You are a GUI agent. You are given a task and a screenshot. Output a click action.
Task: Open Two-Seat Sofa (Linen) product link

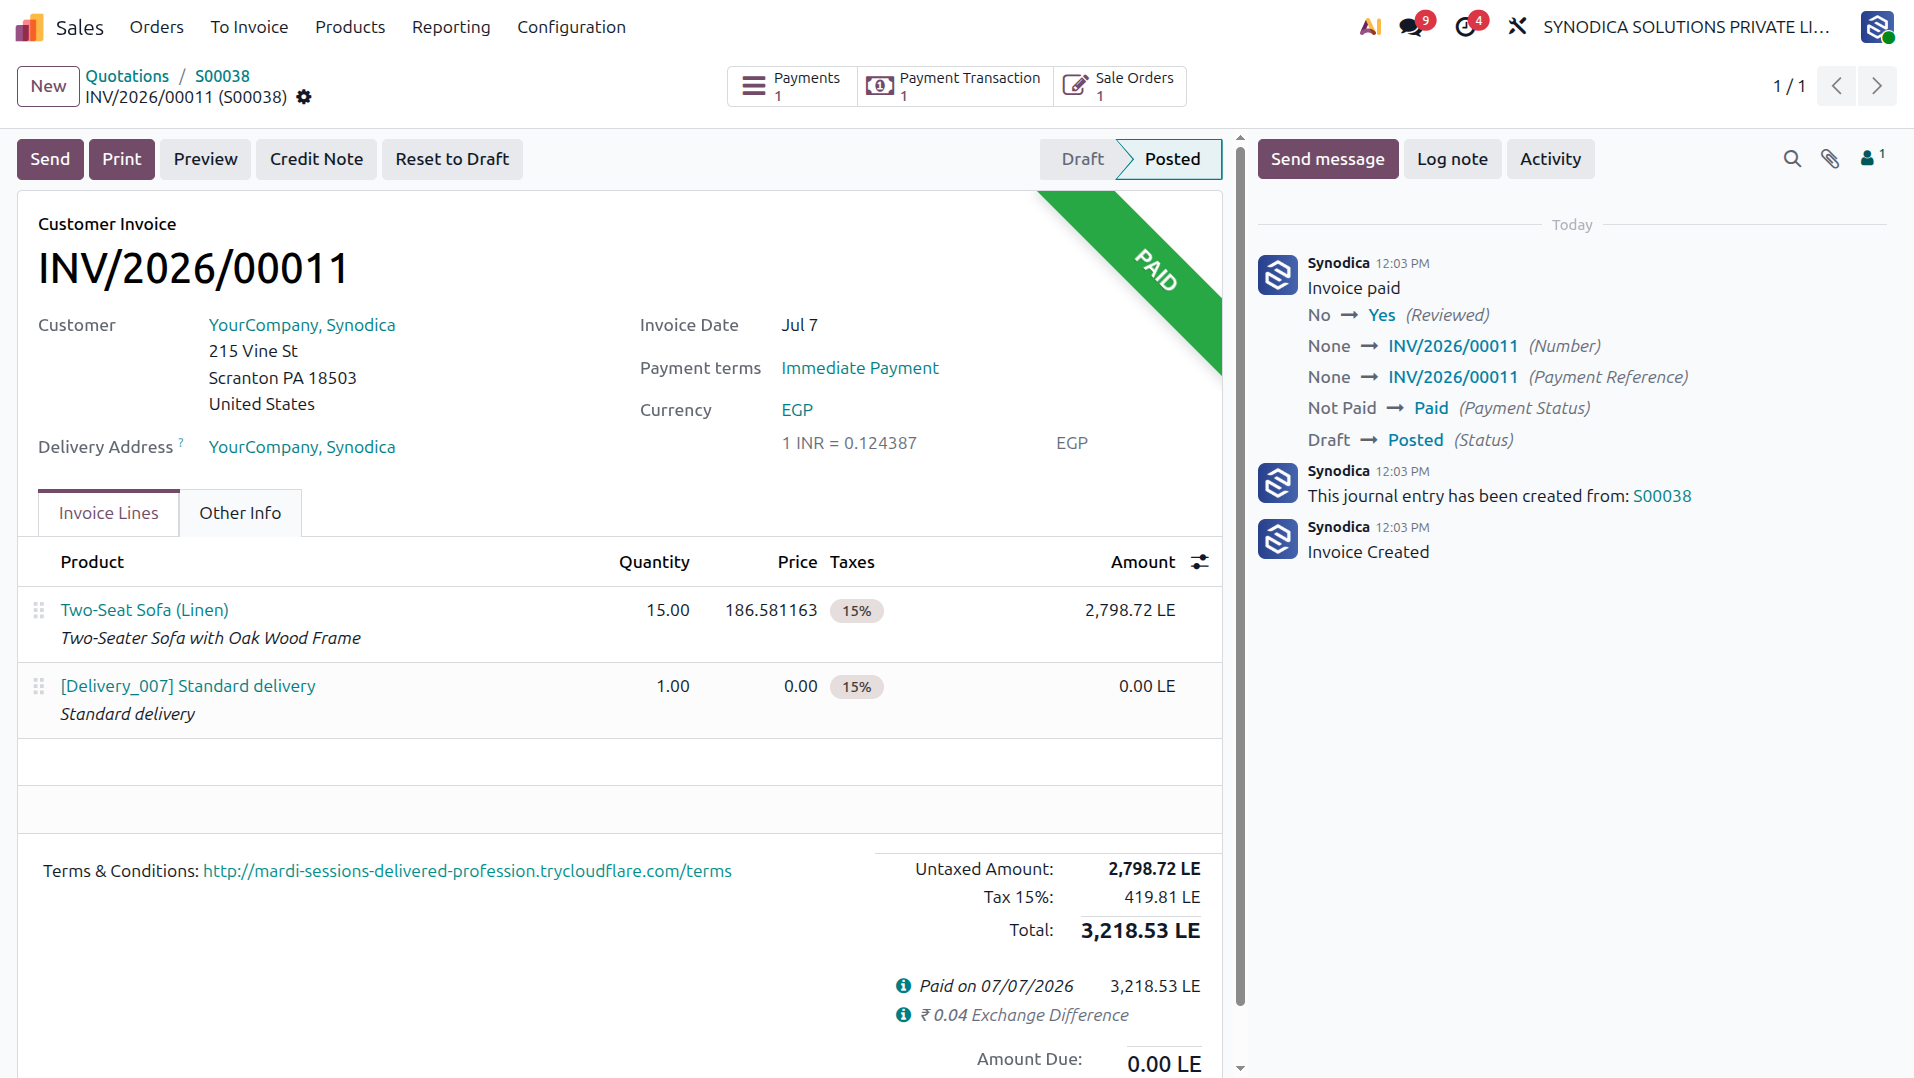145,610
